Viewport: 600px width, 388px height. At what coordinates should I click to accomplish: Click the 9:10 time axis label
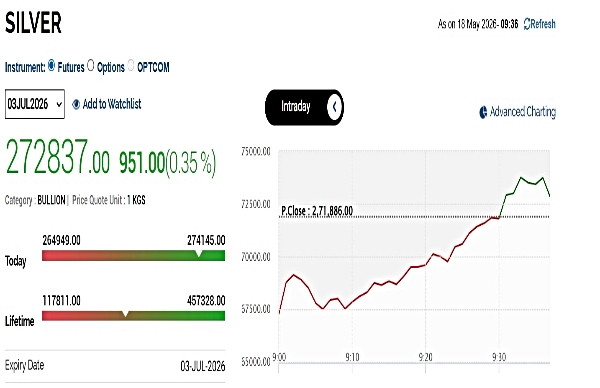click(x=352, y=357)
